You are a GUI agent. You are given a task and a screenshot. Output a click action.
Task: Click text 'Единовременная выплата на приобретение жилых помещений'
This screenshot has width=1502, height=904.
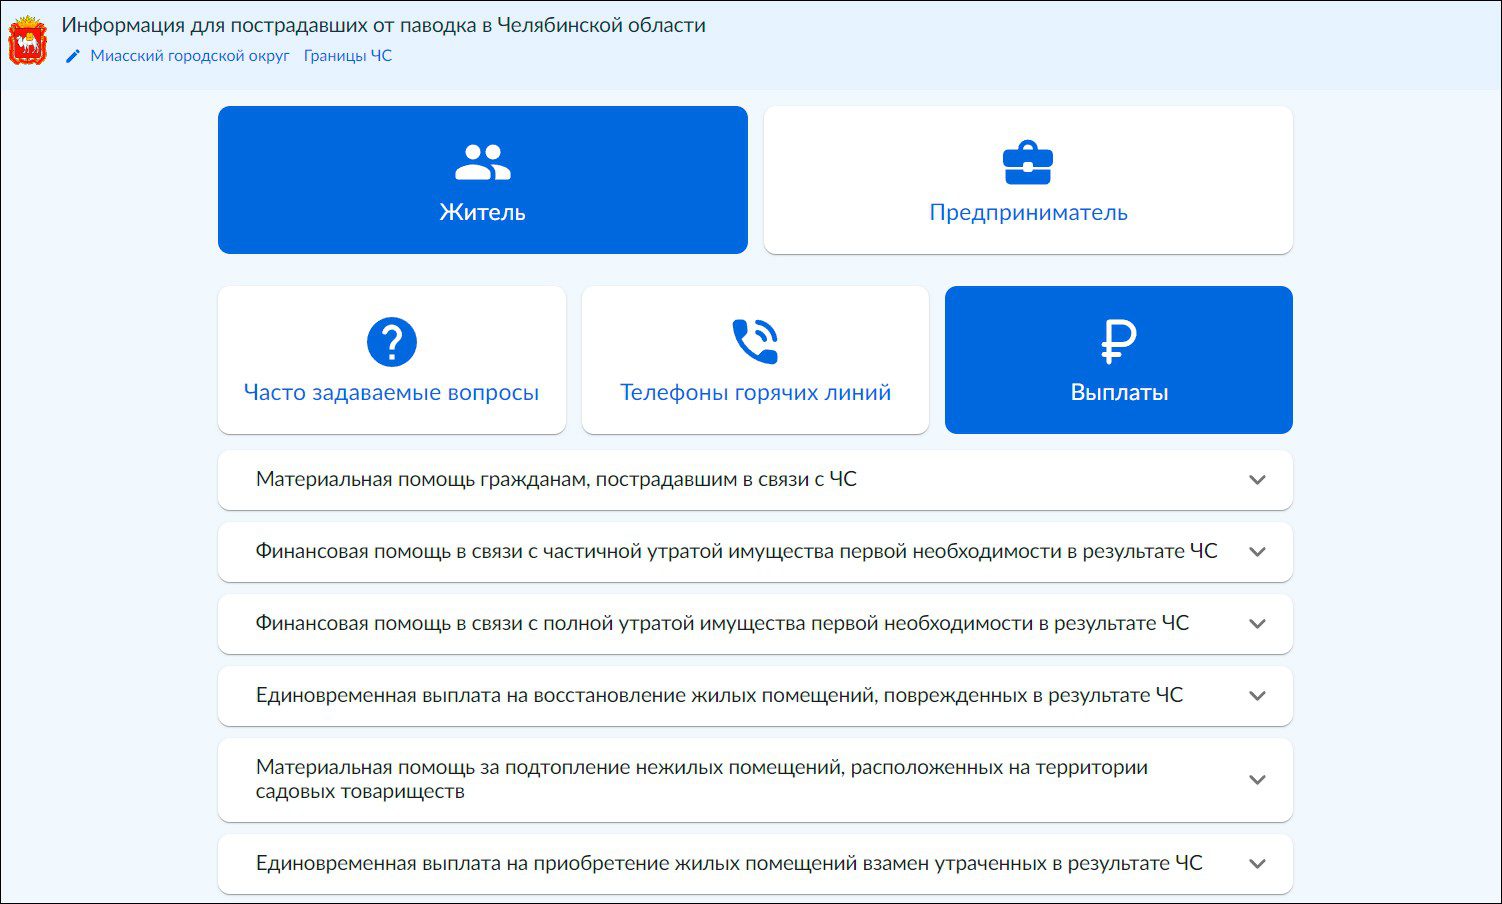729,863
